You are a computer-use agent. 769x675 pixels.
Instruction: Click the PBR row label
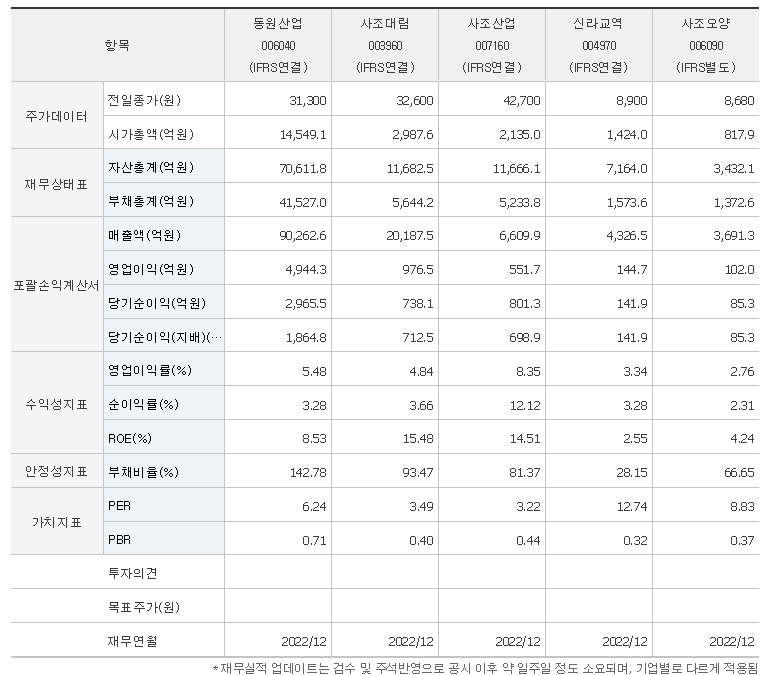pyautogui.click(x=119, y=540)
